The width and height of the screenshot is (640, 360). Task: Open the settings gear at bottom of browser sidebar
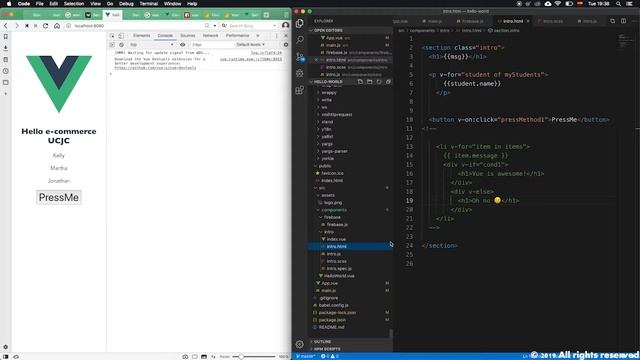coord(6,347)
